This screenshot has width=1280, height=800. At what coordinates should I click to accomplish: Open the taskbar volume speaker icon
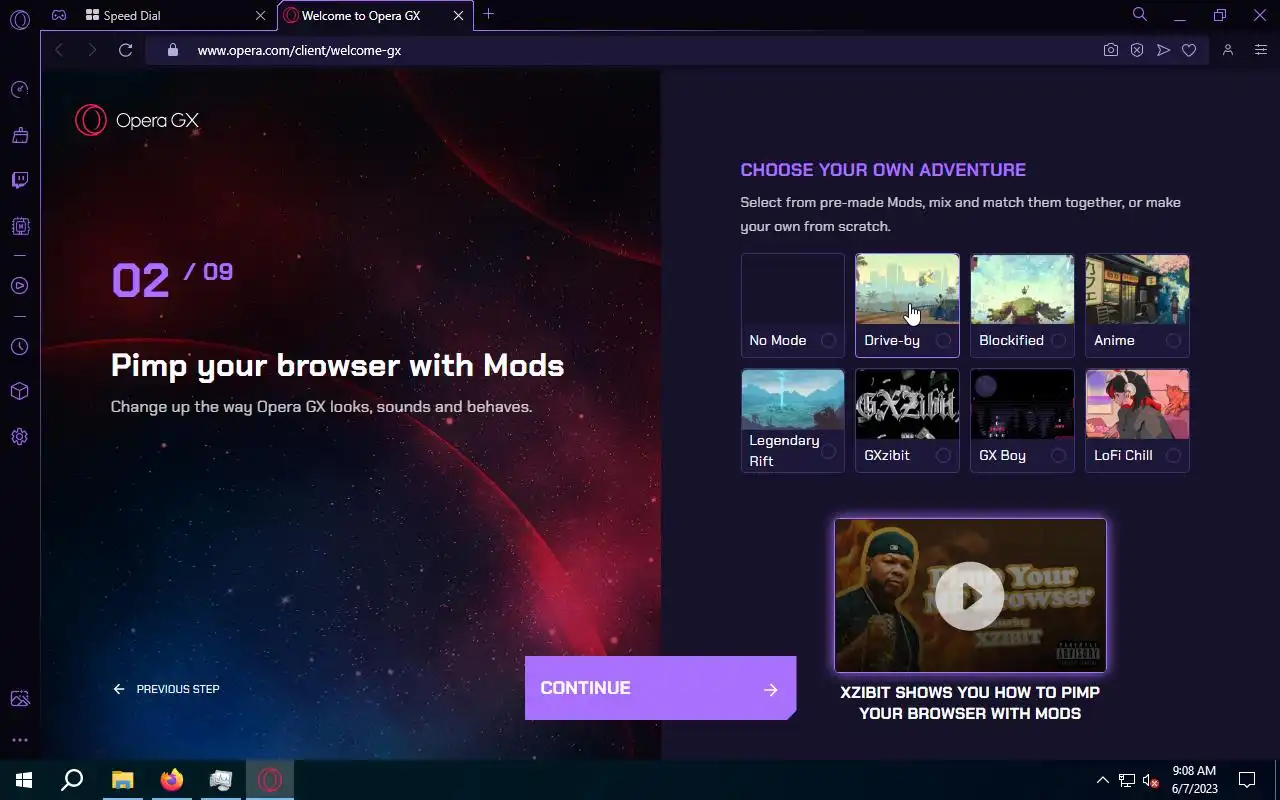(x=1150, y=780)
